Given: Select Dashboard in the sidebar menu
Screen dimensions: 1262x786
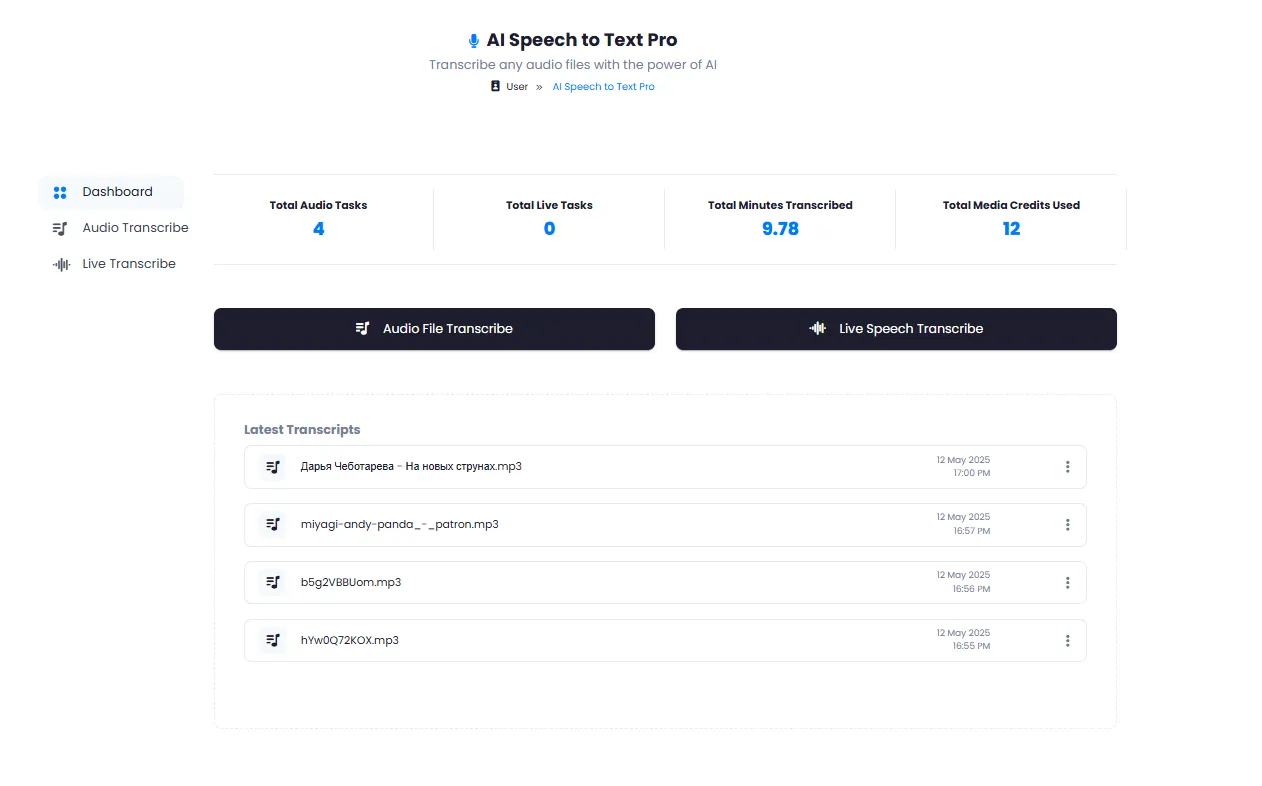Looking at the screenshot, I should click(x=111, y=192).
